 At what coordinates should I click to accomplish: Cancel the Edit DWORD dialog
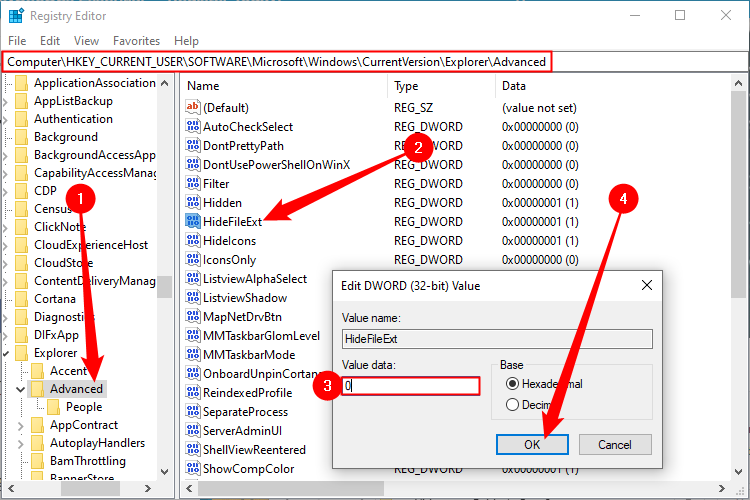614,444
